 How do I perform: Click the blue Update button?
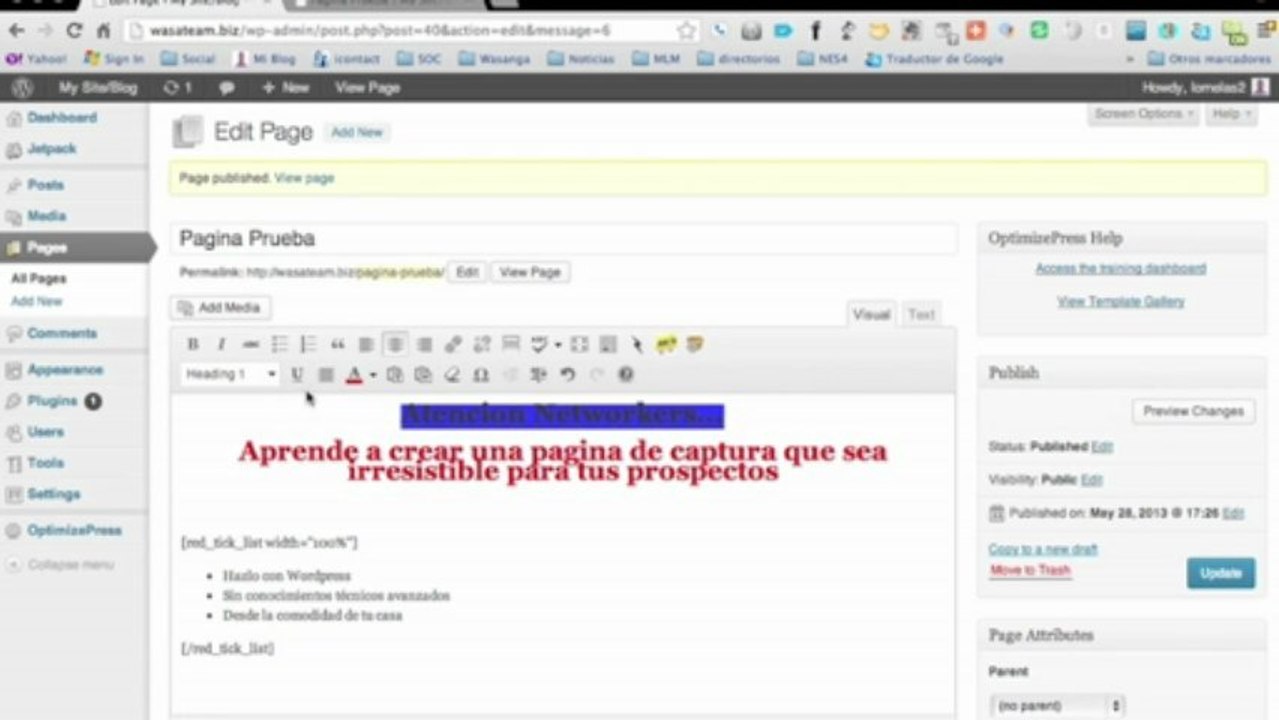pos(1221,573)
